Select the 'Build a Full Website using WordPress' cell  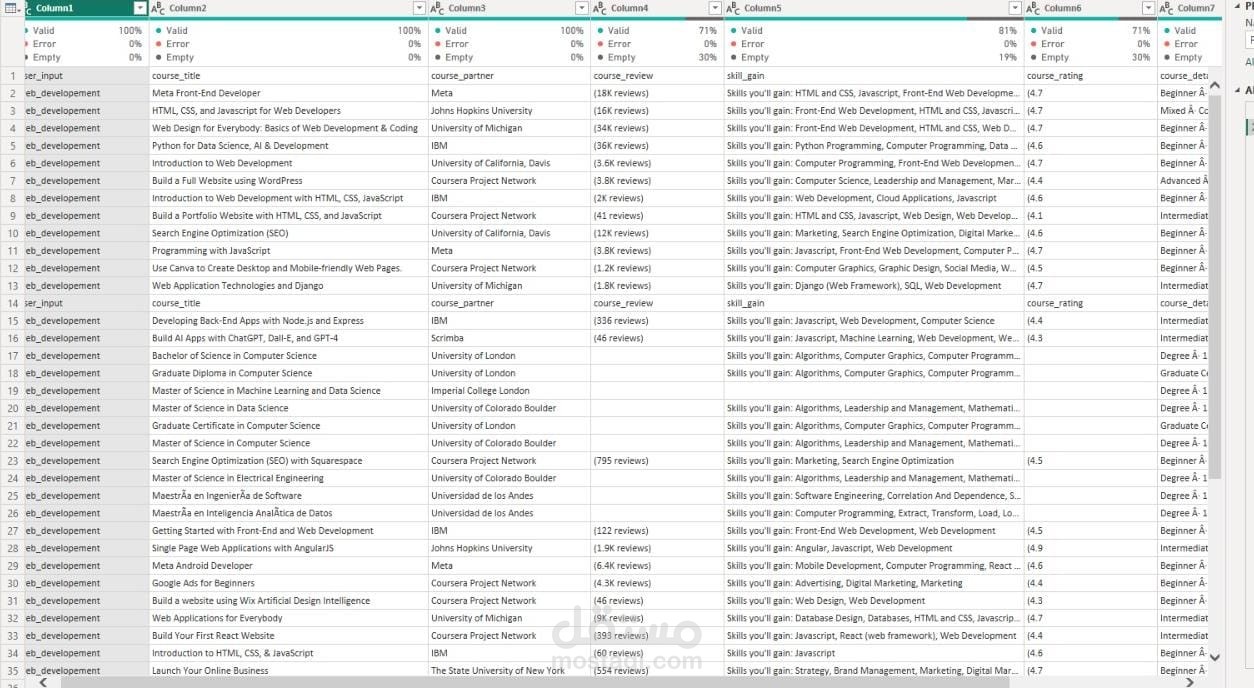(289, 181)
